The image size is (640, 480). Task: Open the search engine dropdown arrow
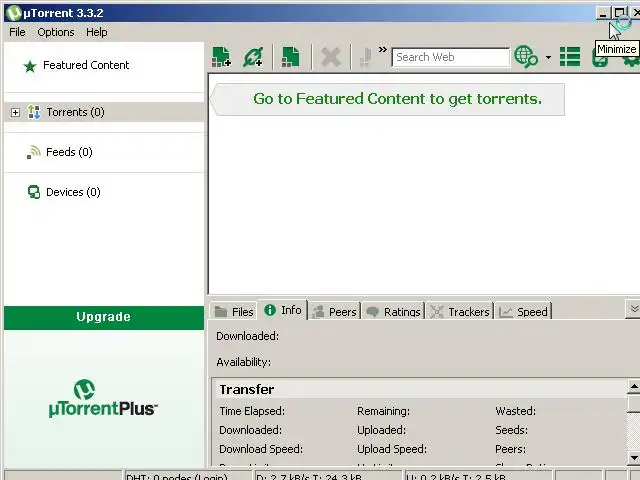point(548,58)
